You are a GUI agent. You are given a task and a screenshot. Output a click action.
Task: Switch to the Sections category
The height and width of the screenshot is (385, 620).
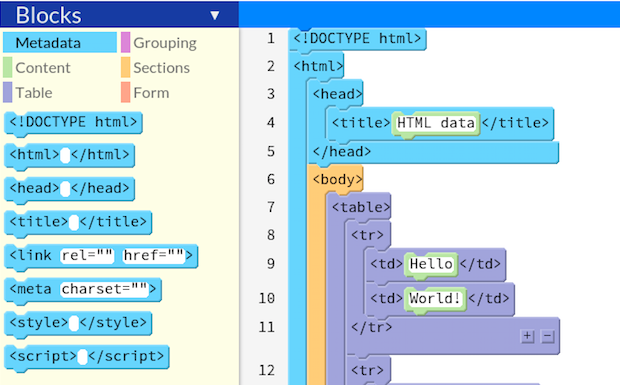click(x=161, y=68)
